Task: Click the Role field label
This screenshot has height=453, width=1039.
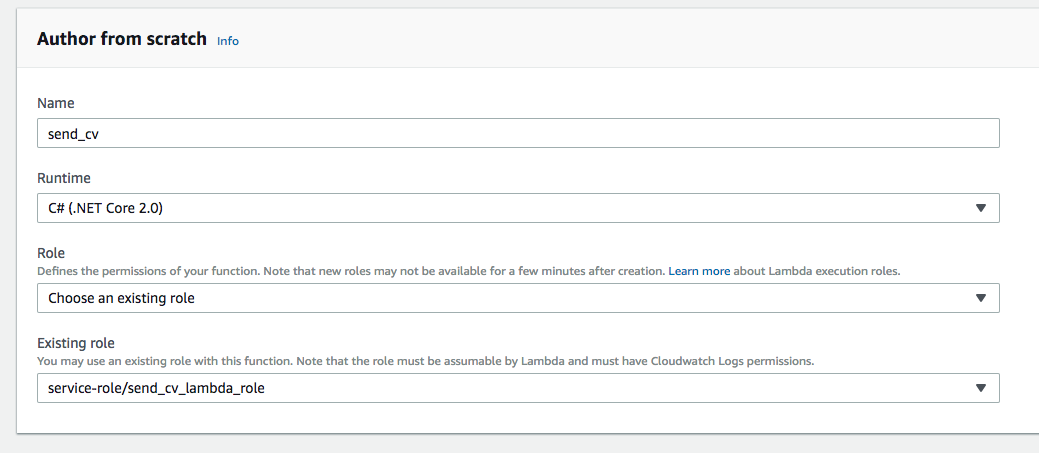Action: pyautogui.click(x=51, y=254)
